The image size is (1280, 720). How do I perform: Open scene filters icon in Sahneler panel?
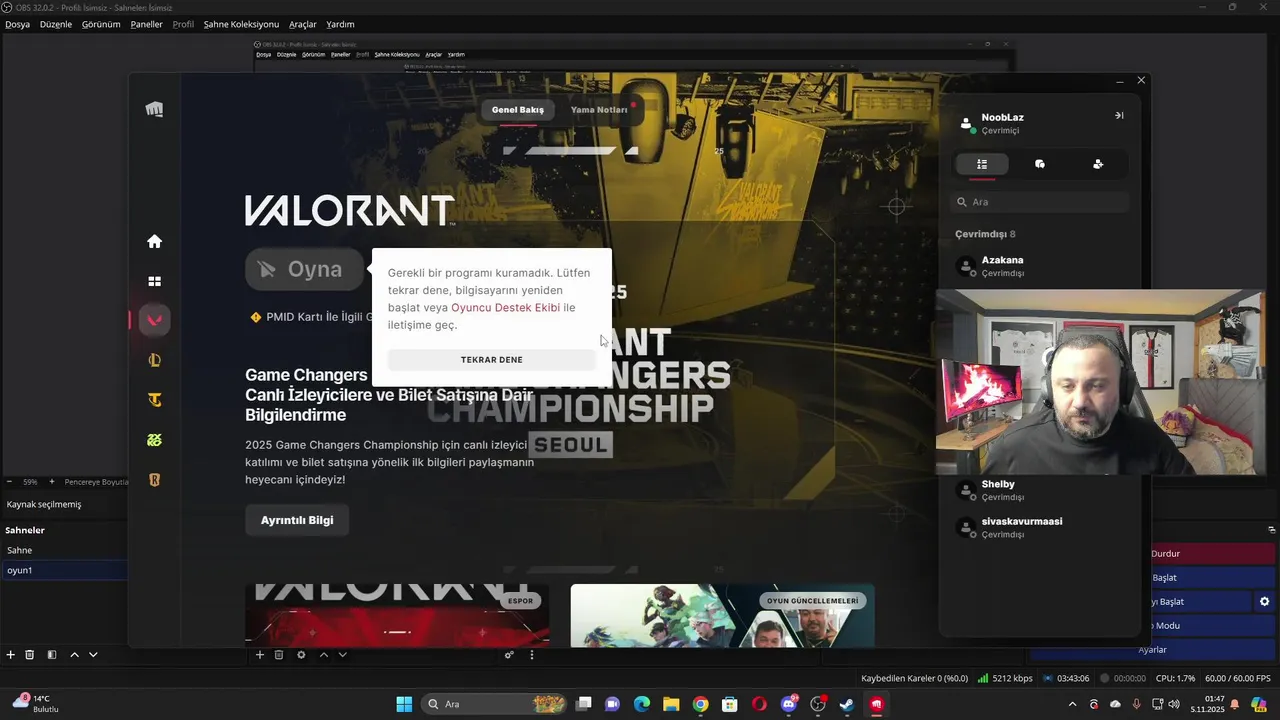click(x=52, y=655)
